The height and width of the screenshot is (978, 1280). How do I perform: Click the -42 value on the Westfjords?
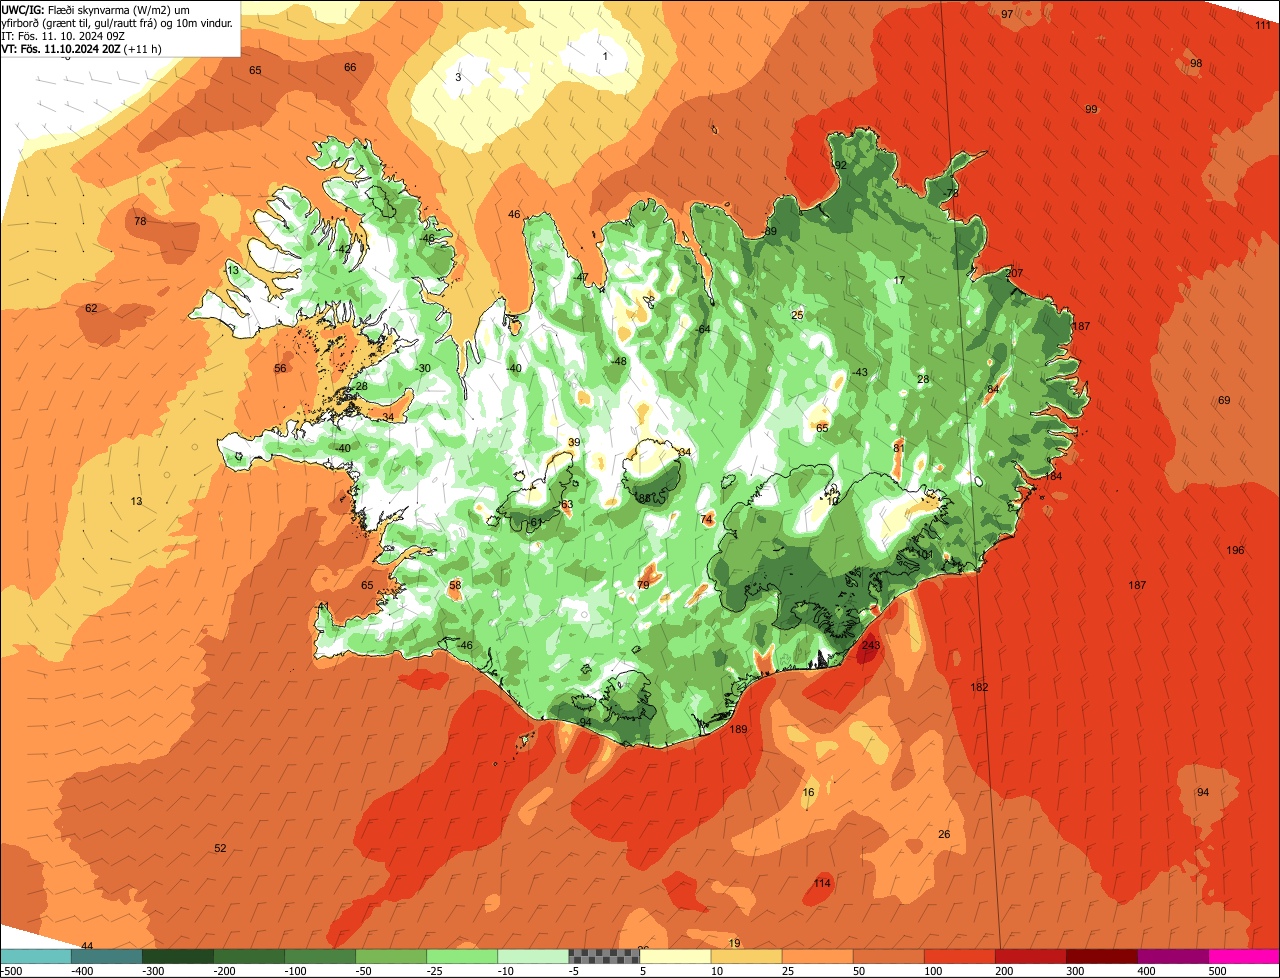[342, 249]
